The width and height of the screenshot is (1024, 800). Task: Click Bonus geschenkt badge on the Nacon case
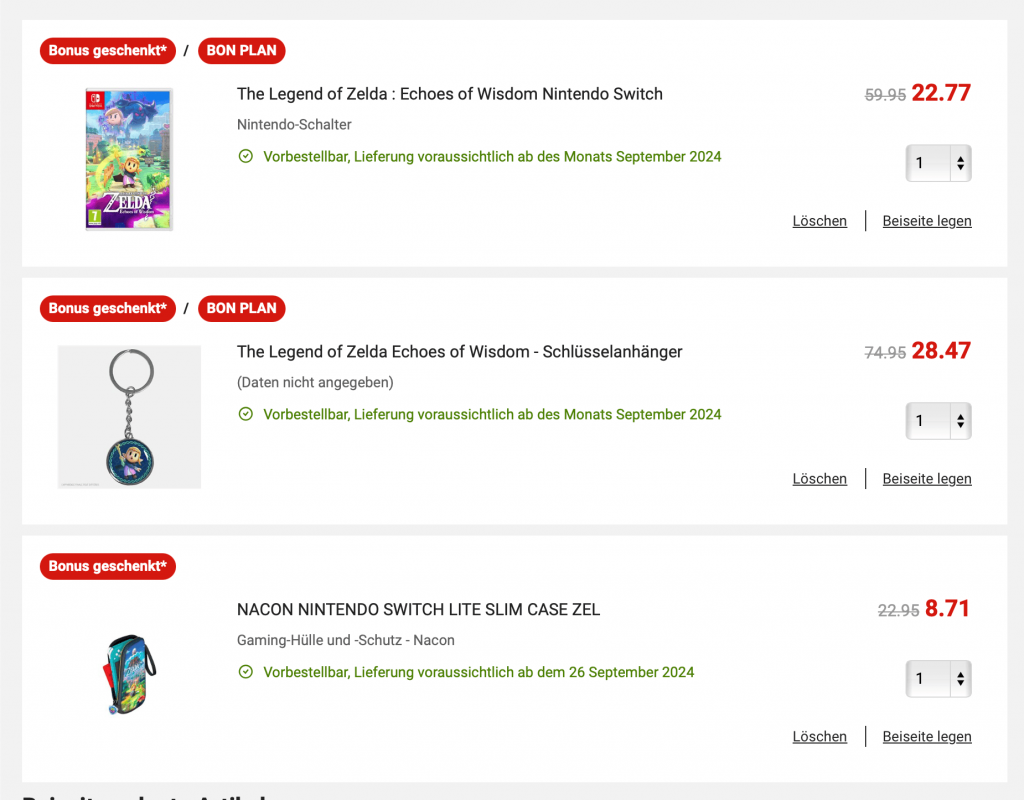(x=108, y=567)
